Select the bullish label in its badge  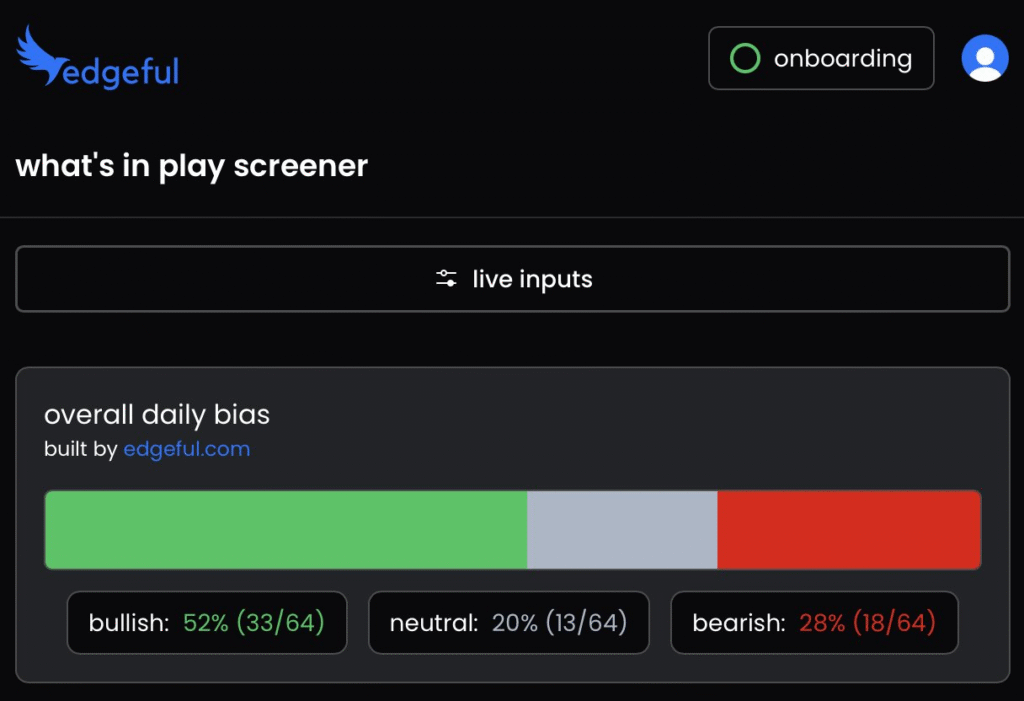(130, 623)
